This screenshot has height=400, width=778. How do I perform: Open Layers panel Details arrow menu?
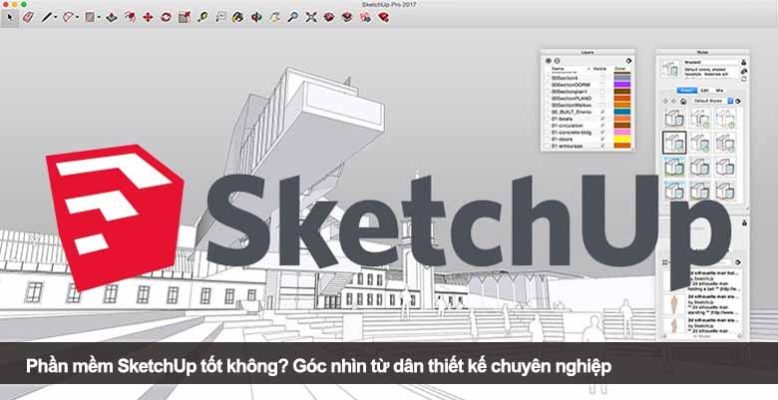629,61
